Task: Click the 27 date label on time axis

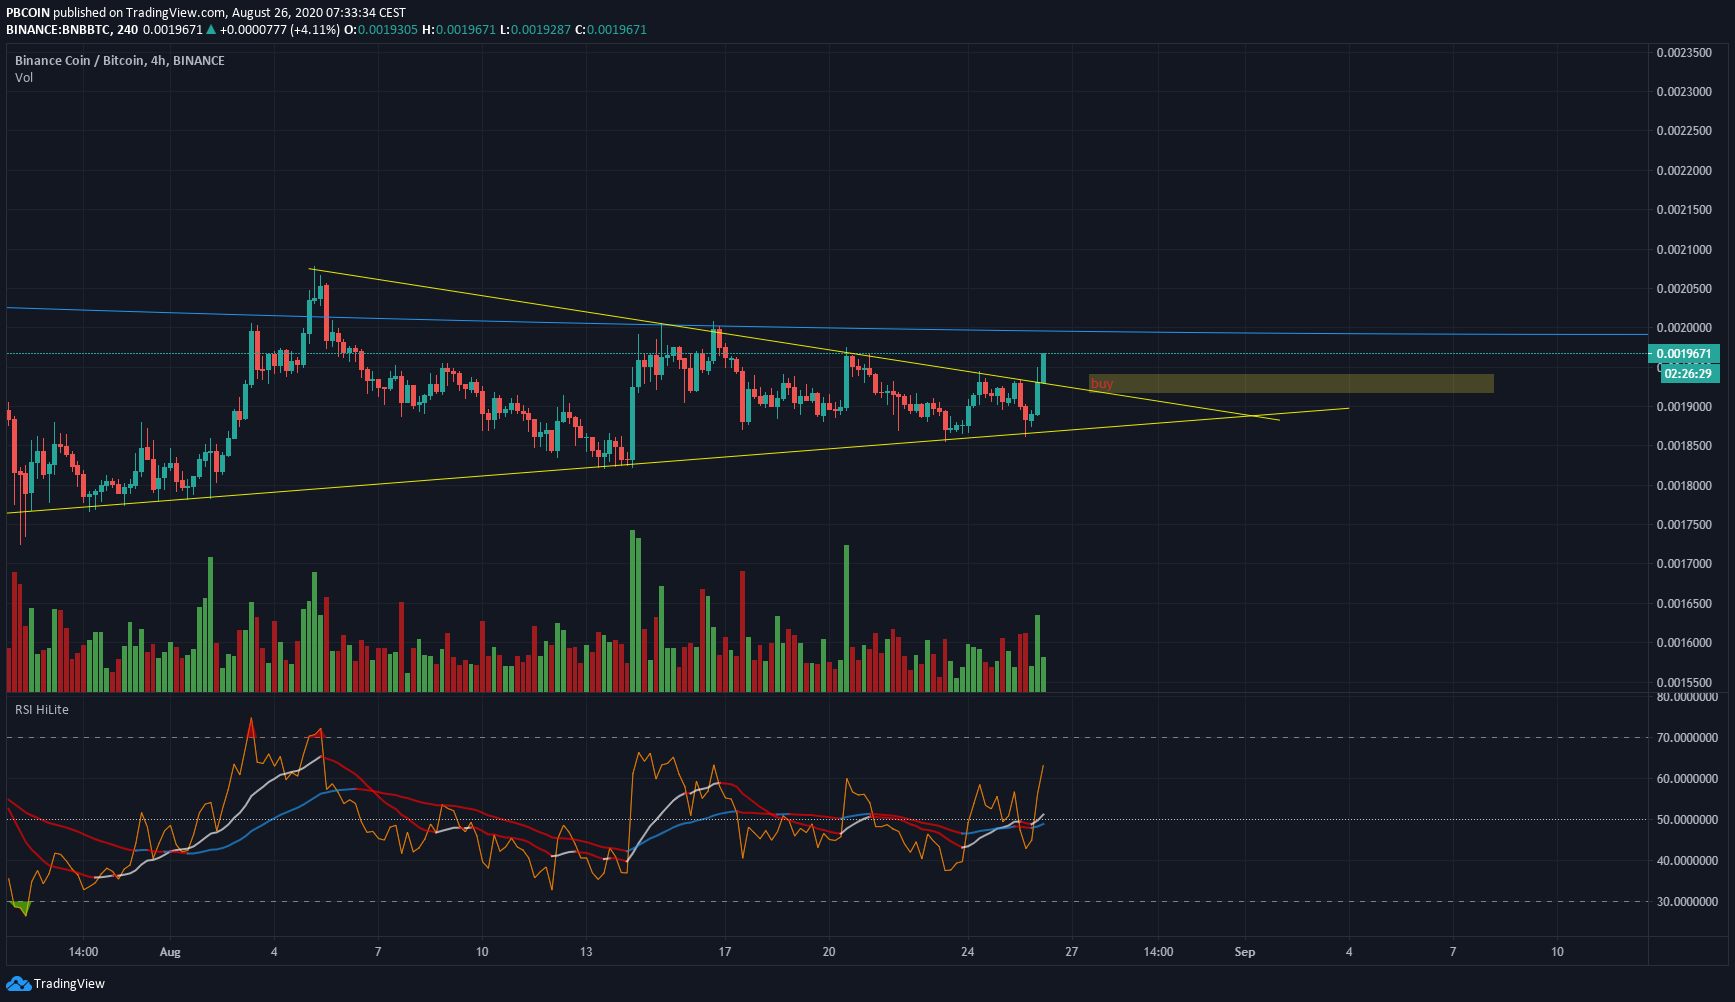Action: tap(1071, 951)
